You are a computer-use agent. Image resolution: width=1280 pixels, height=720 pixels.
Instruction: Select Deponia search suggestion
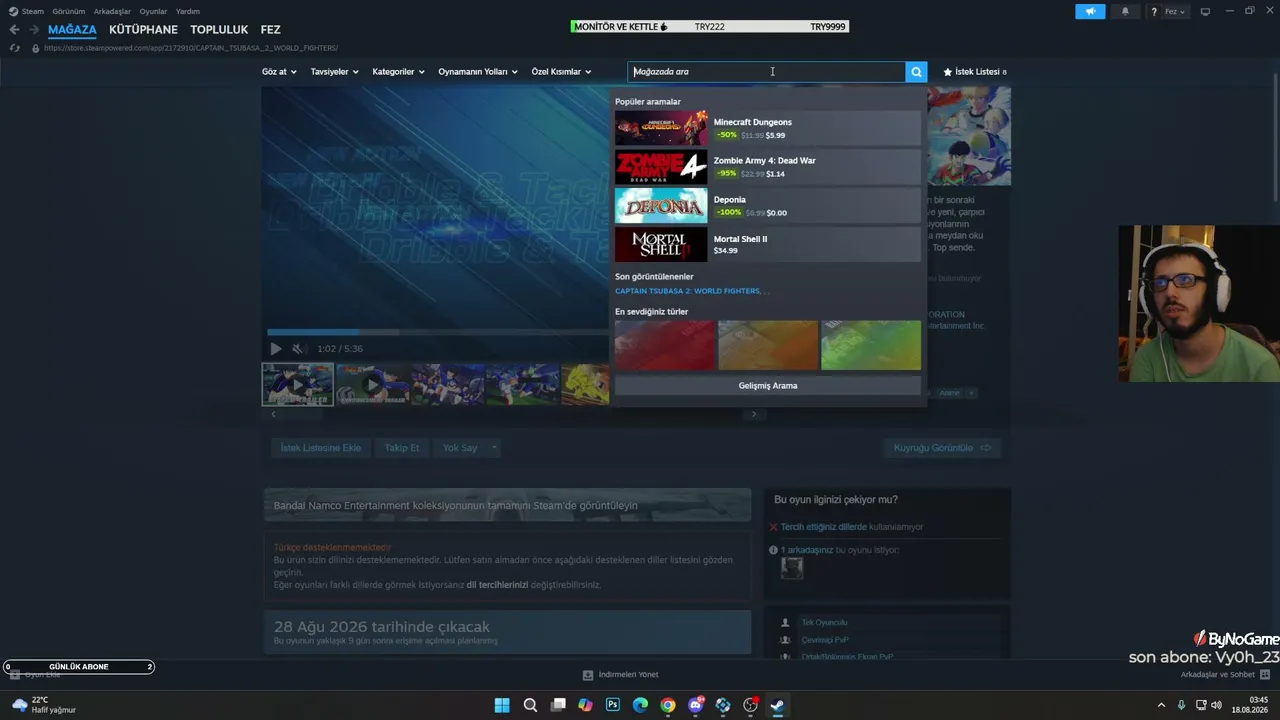coord(768,206)
